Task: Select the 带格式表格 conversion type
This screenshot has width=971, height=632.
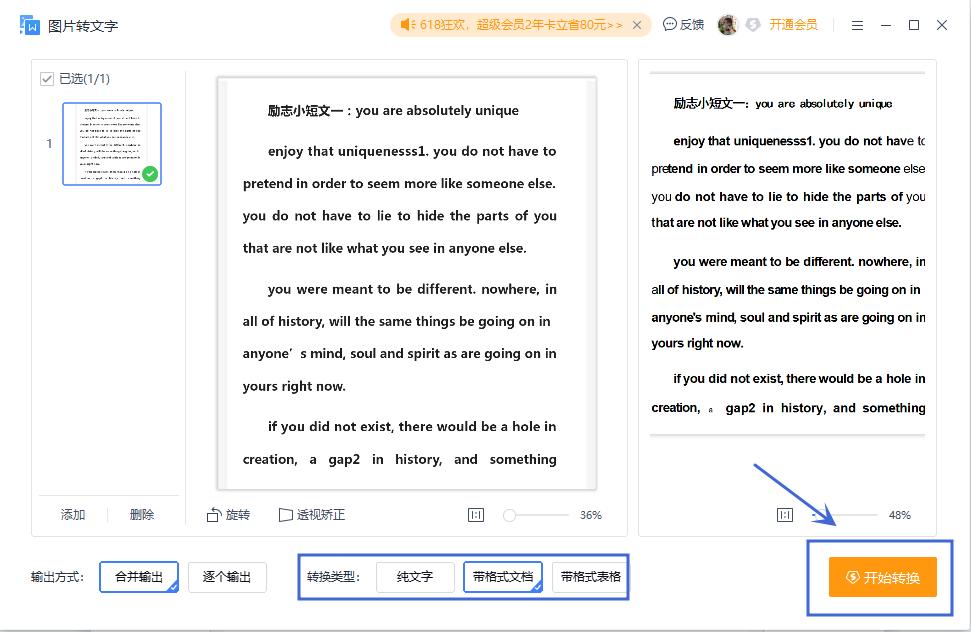Action: click(589, 577)
